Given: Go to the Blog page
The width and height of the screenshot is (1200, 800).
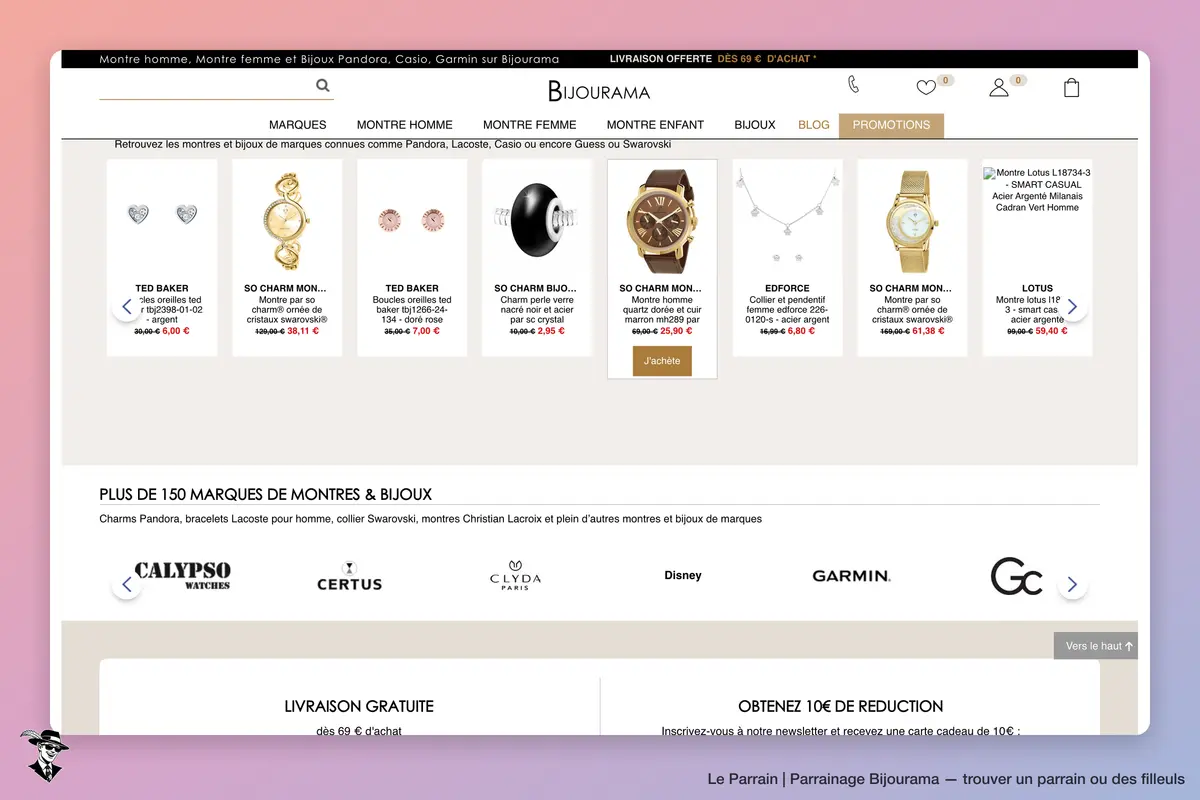Looking at the screenshot, I should (814, 125).
